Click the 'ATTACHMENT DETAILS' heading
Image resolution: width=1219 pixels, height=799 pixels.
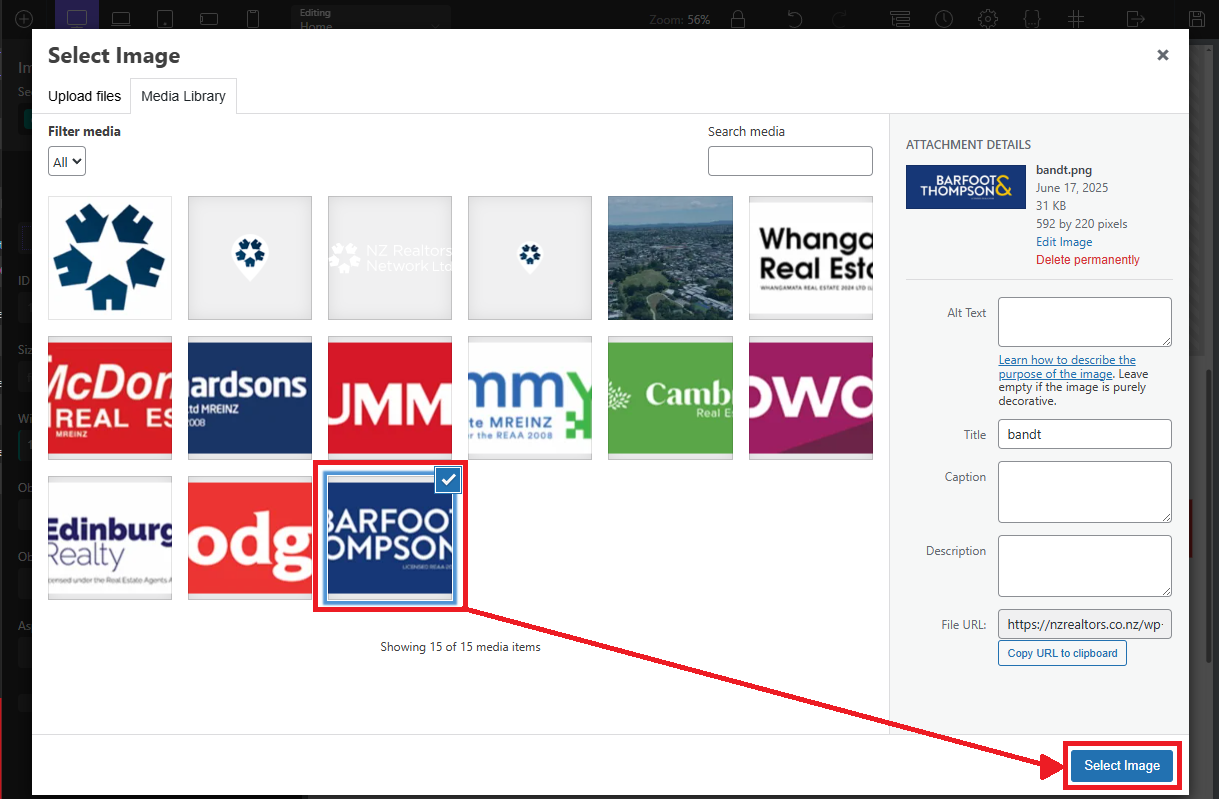coord(968,145)
